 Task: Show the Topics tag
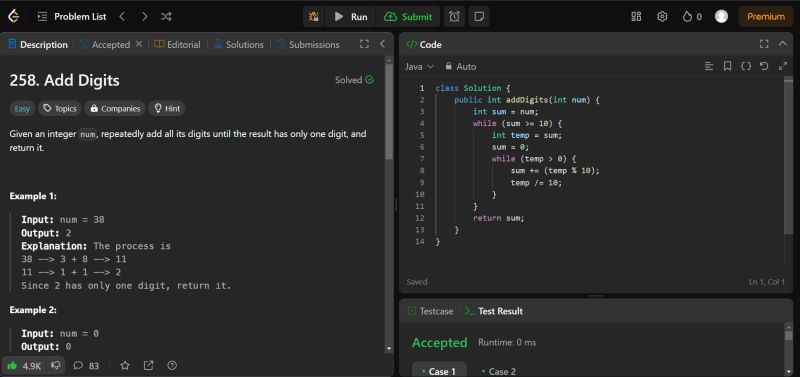[60, 109]
